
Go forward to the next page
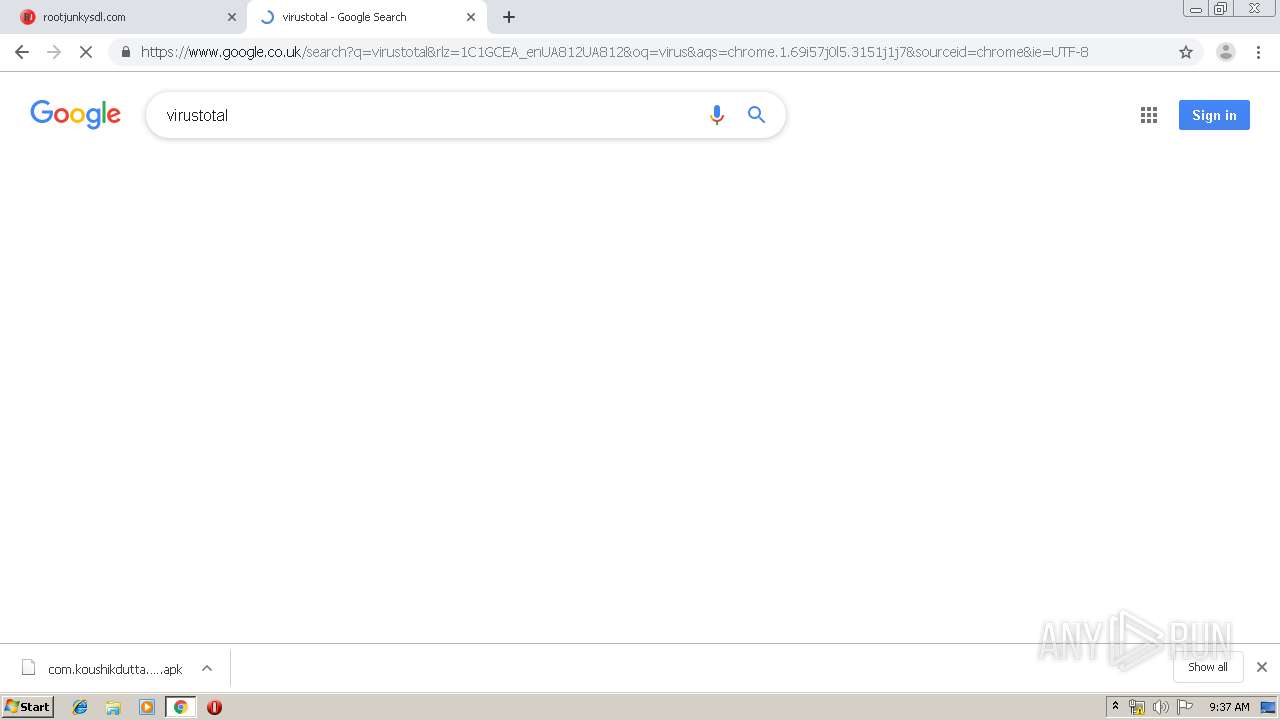(x=54, y=52)
